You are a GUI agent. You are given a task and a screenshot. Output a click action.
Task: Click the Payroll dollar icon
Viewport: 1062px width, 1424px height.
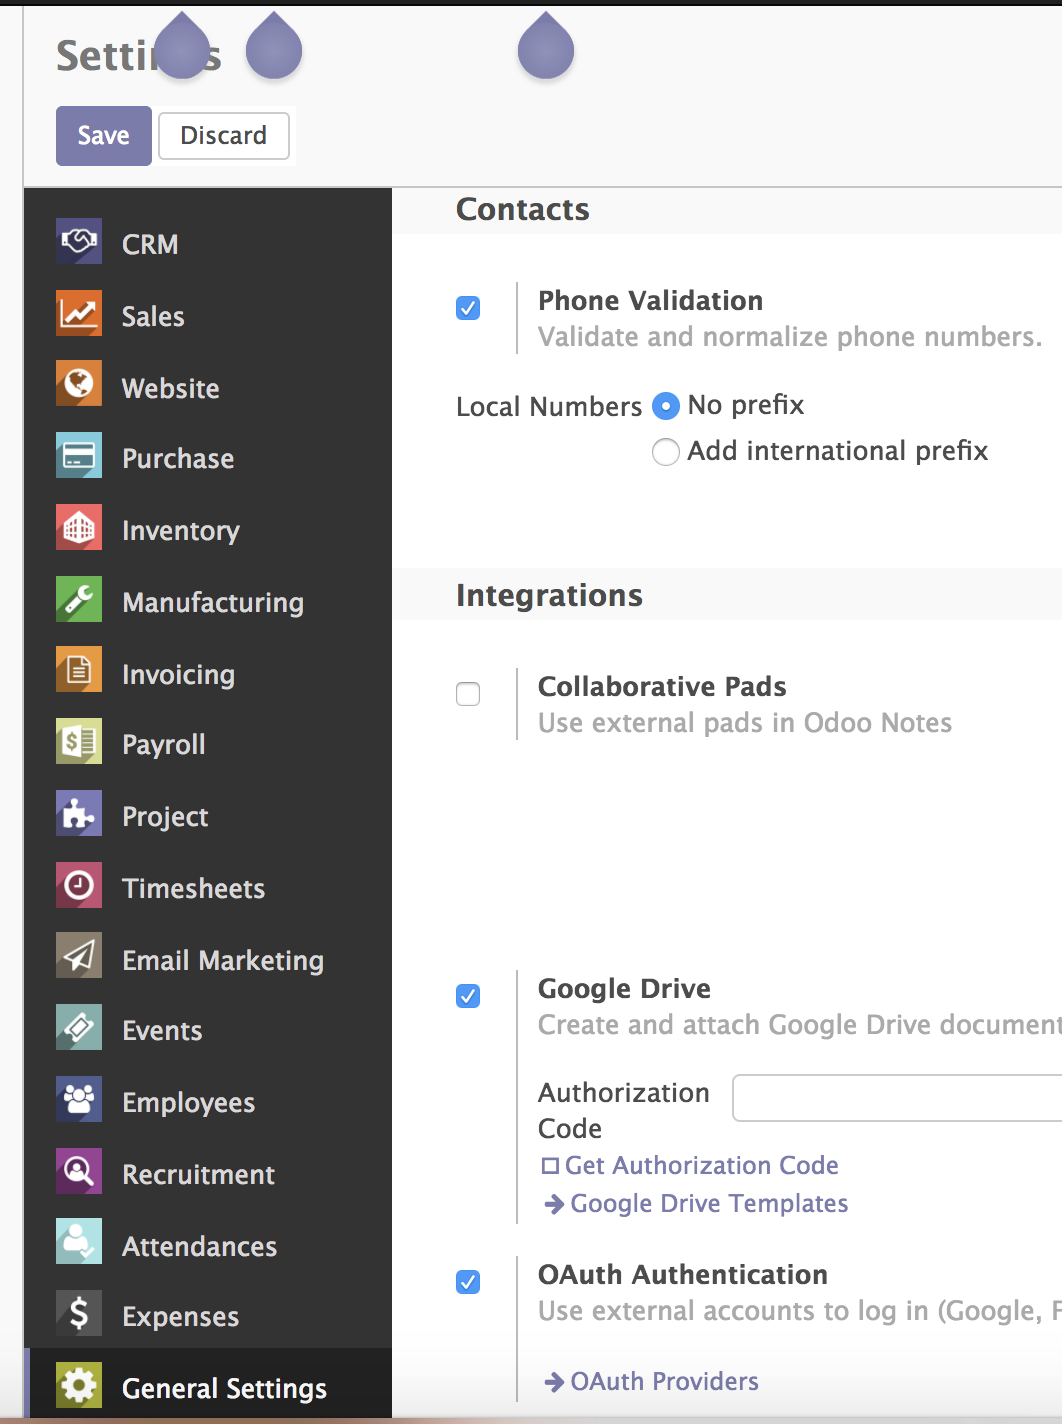[79, 741]
